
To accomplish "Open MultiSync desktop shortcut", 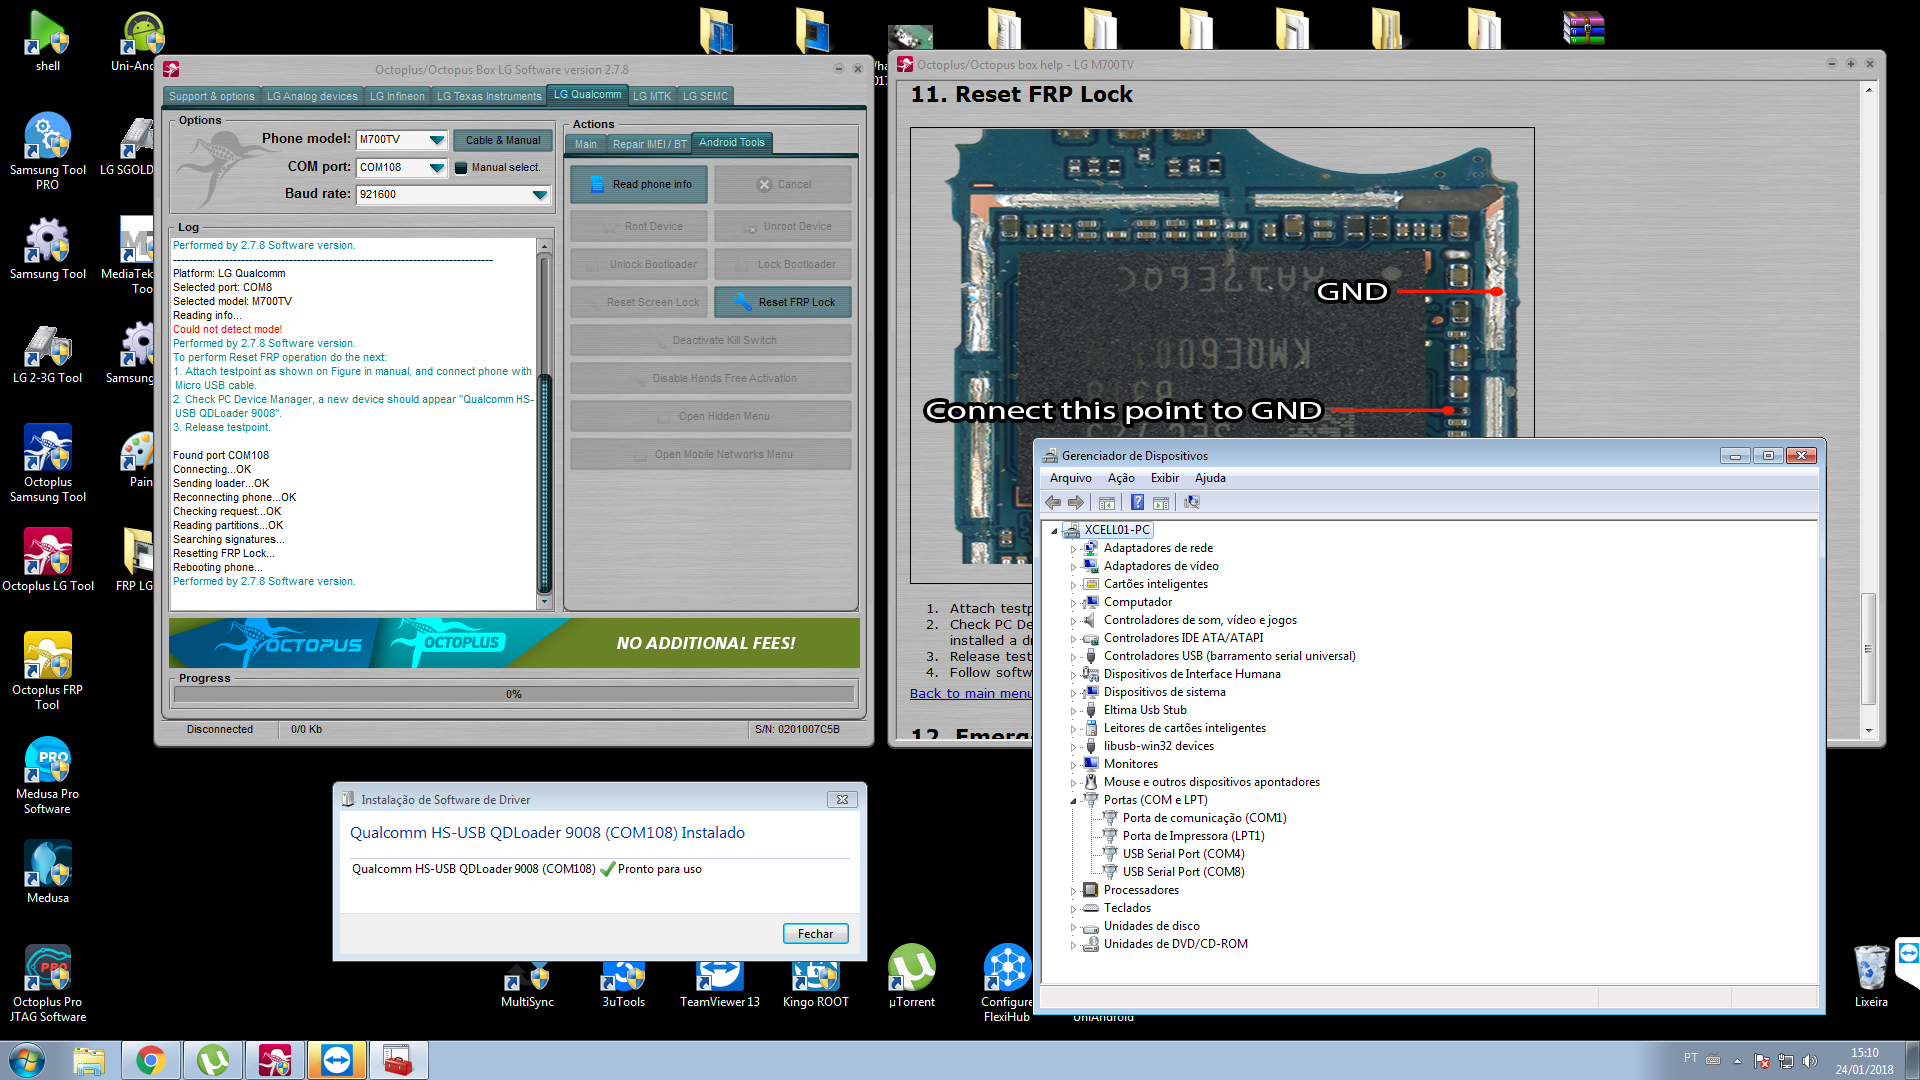I will point(527,983).
